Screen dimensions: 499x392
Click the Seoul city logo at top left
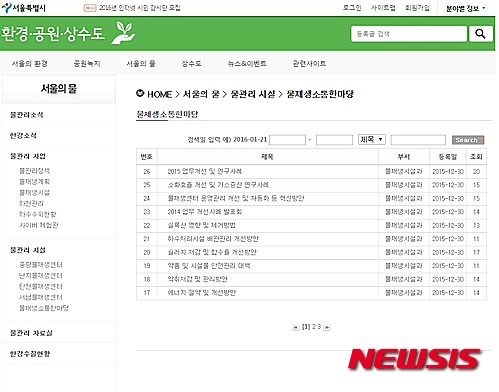tap(23, 8)
